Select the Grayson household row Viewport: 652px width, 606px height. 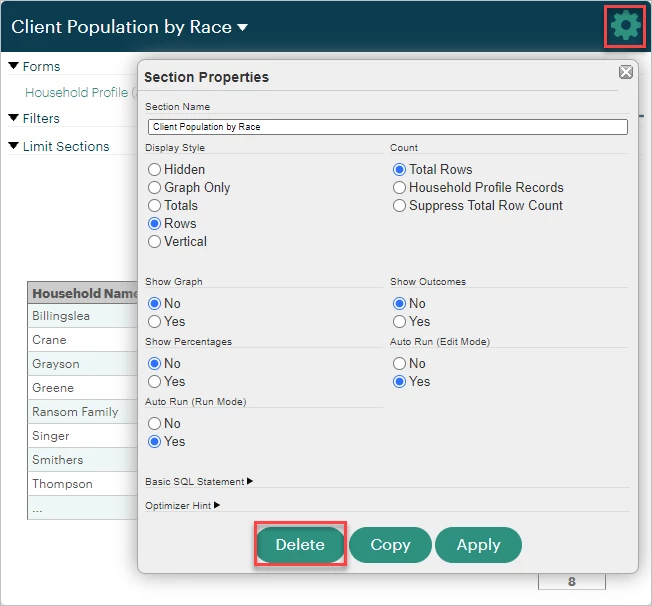point(83,364)
